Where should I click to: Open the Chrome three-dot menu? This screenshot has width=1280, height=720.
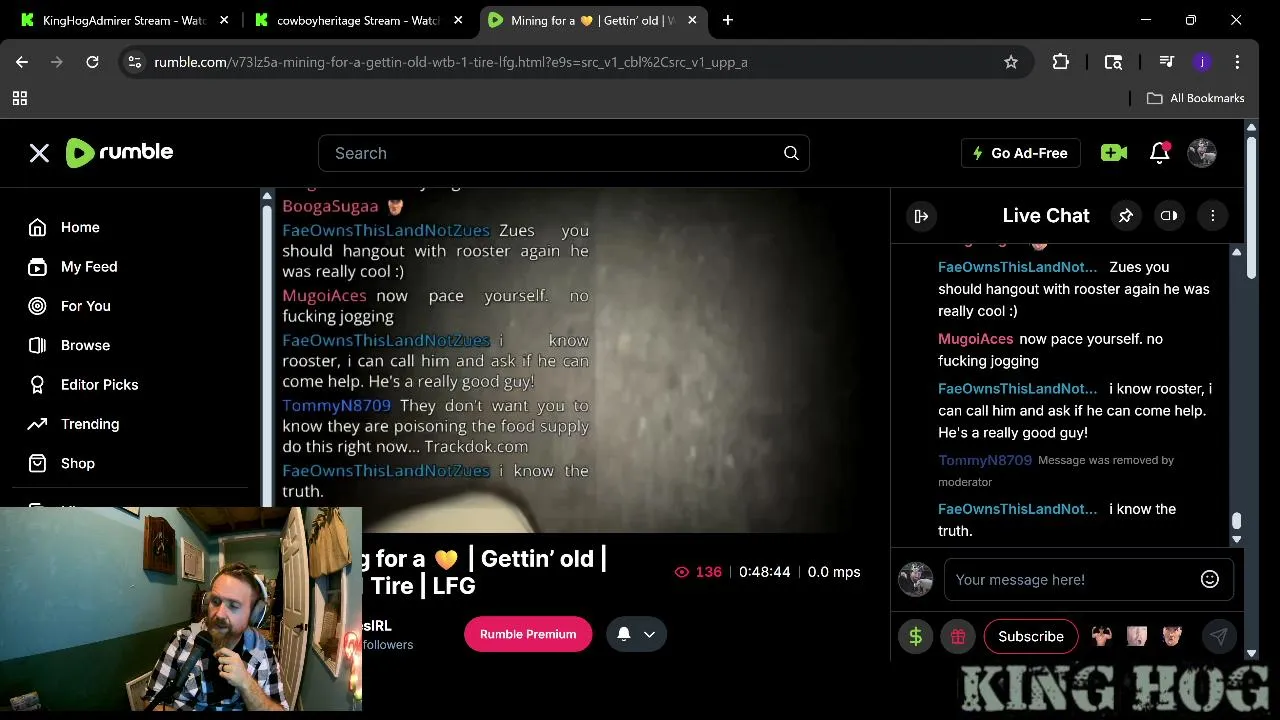1238,62
